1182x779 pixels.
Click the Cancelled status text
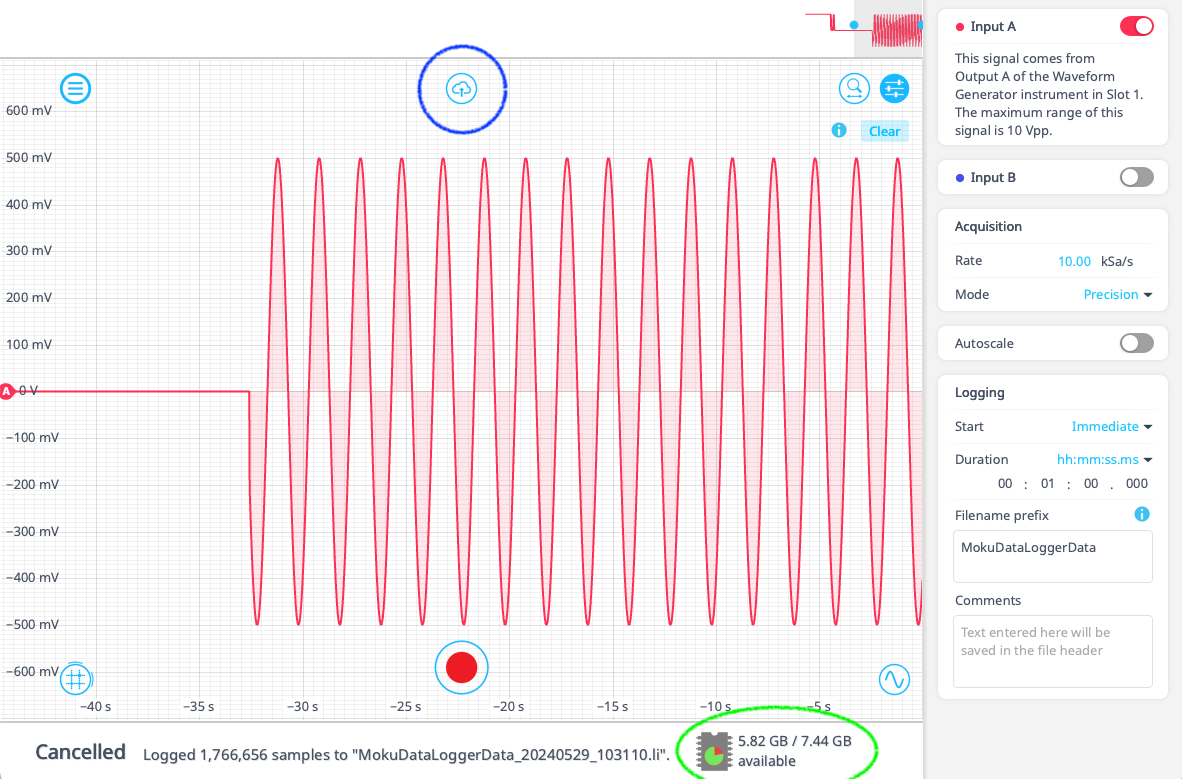pyautogui.click(x=81, y=752)
